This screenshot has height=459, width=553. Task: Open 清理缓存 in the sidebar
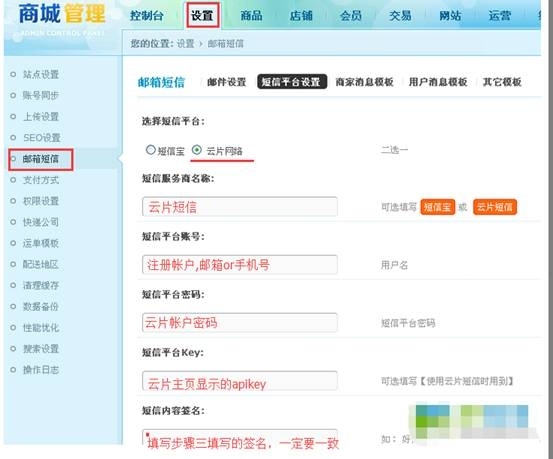tap(41, 285)
